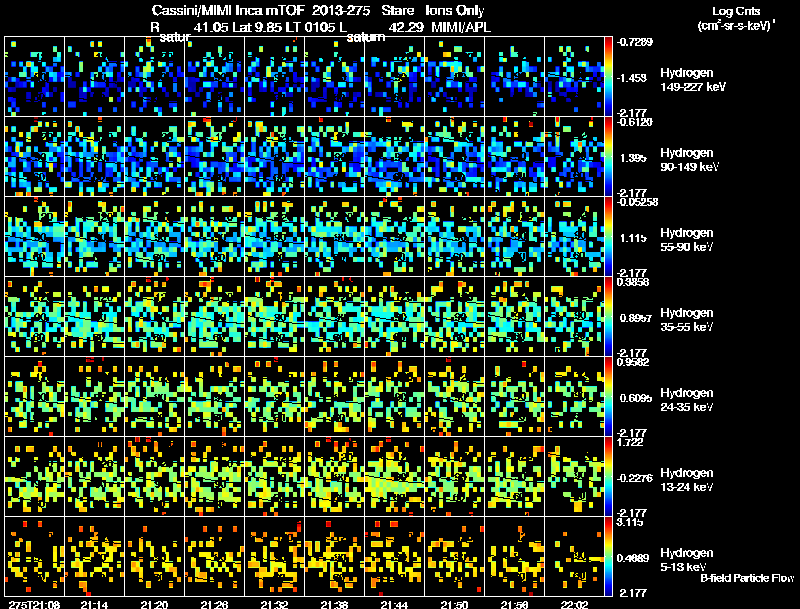Viewport: 800px width, 609px height.
Task: Click the 21:56 time axis label
Action: click(514, 604)
